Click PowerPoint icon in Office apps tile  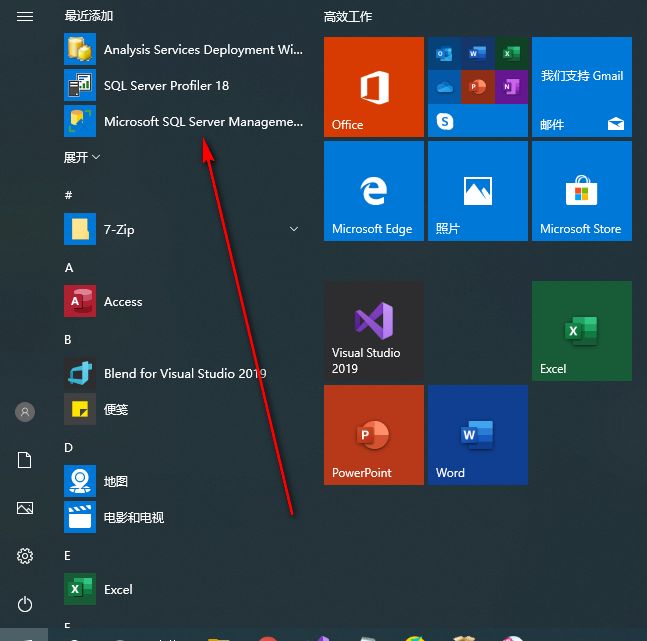(477, 87)
